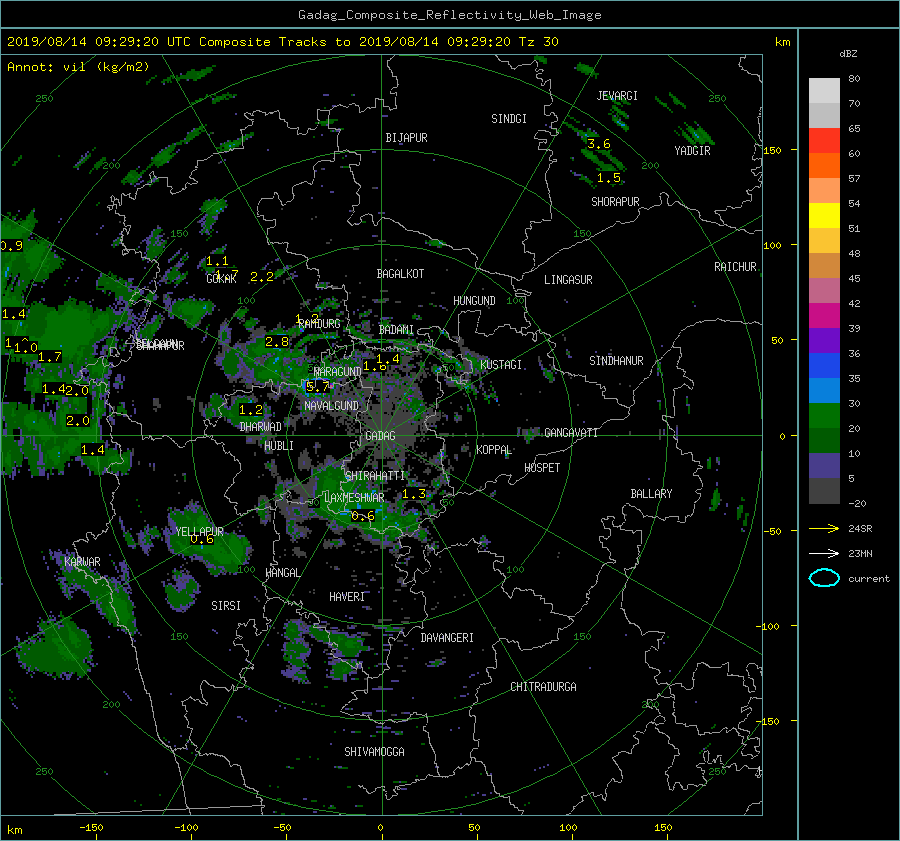Click the VIL value 5.7 storm annotation
Image resolution: width=900 pixels, height=841 pixels.
[x=317, y=386]
